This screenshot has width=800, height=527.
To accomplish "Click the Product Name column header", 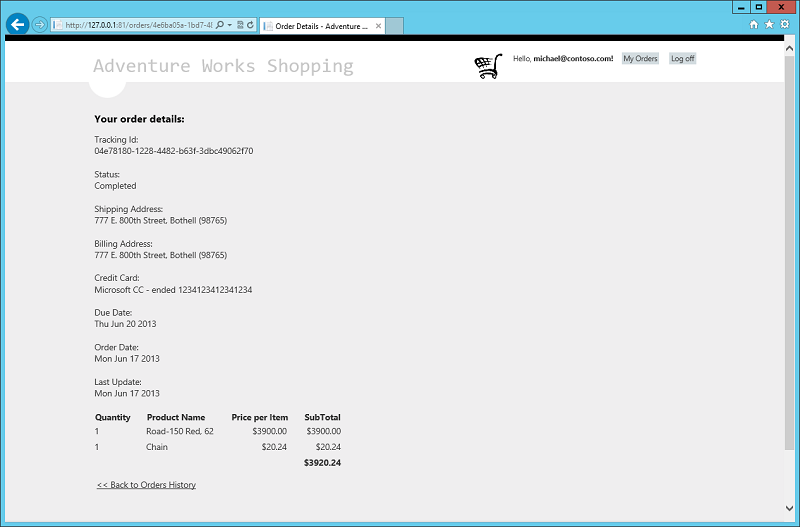I will click(176, 417).
